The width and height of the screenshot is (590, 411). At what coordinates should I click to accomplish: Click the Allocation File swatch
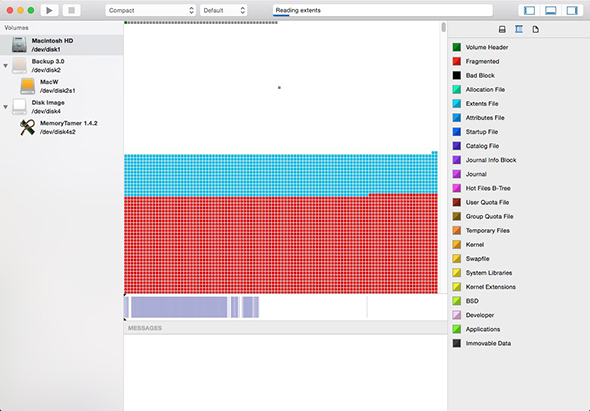[x=456, y=90]
